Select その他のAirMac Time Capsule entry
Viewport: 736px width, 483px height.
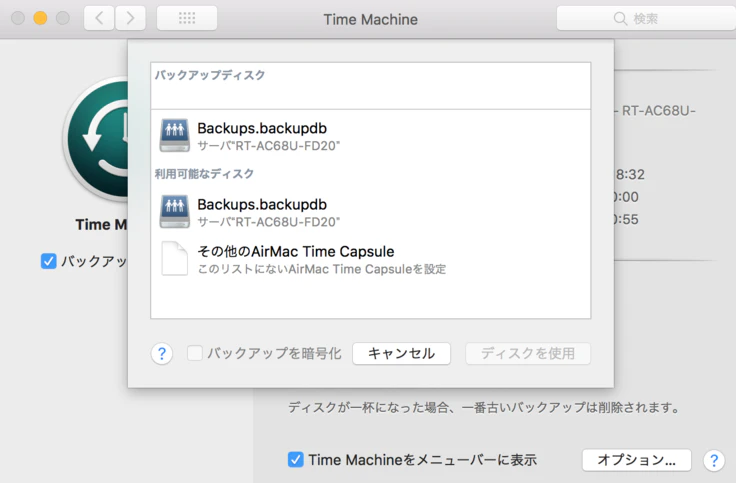tap(370, 259)
